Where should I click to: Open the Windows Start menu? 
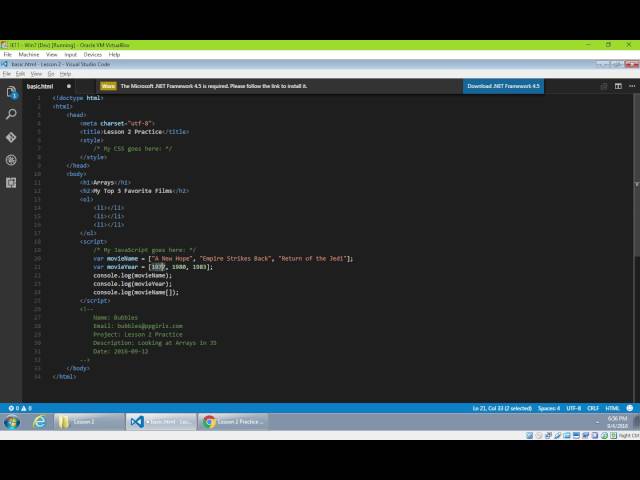click(12, 422)
